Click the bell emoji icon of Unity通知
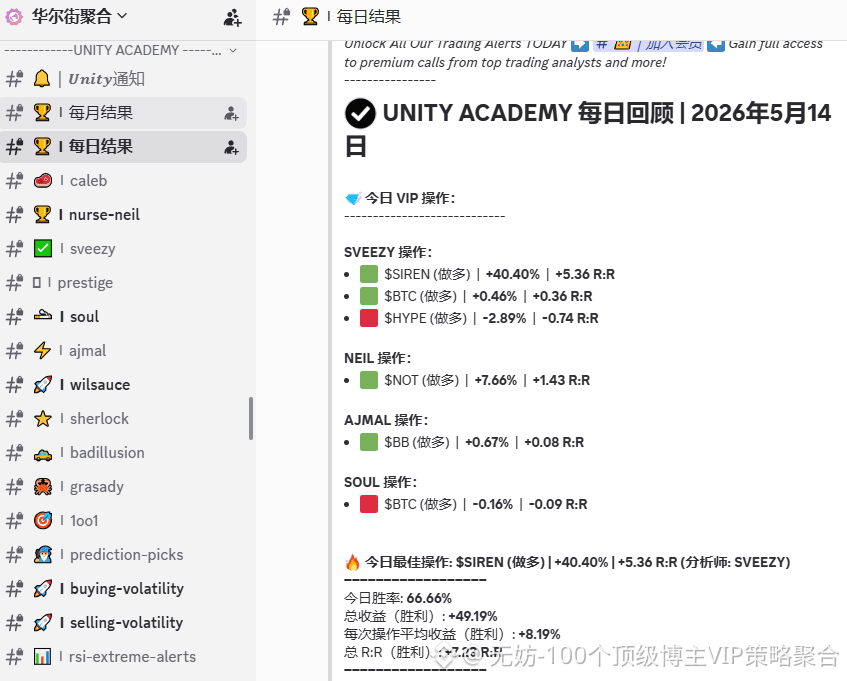The height and width of the screenshot is (681, 847). [42, 79]
